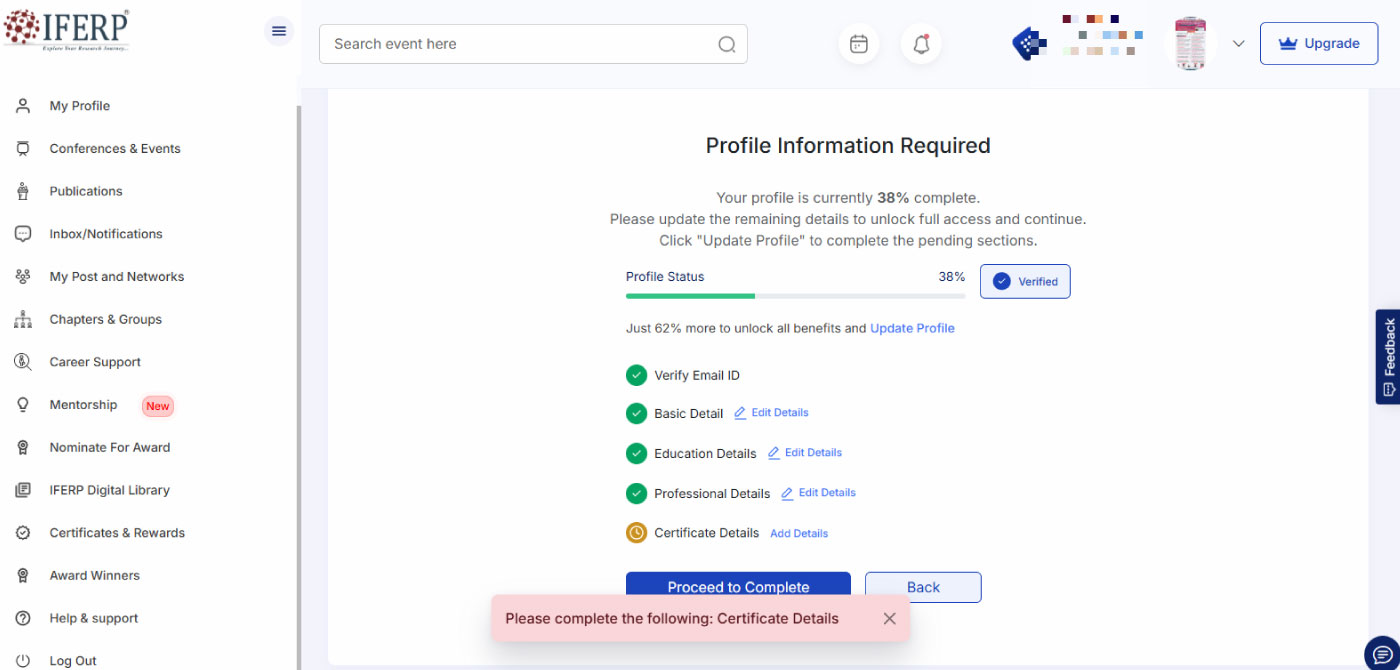Click the Update Profile link
Image resolution: width=1400 pixels, height=670 pixels.
(x=912, y=328)
